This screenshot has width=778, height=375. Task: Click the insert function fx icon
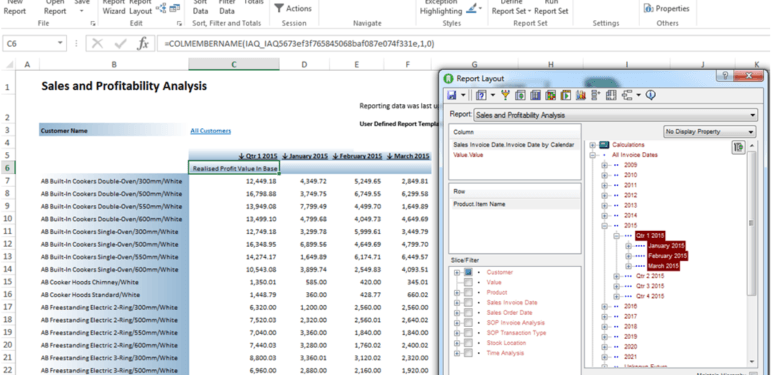coord(143,44)
